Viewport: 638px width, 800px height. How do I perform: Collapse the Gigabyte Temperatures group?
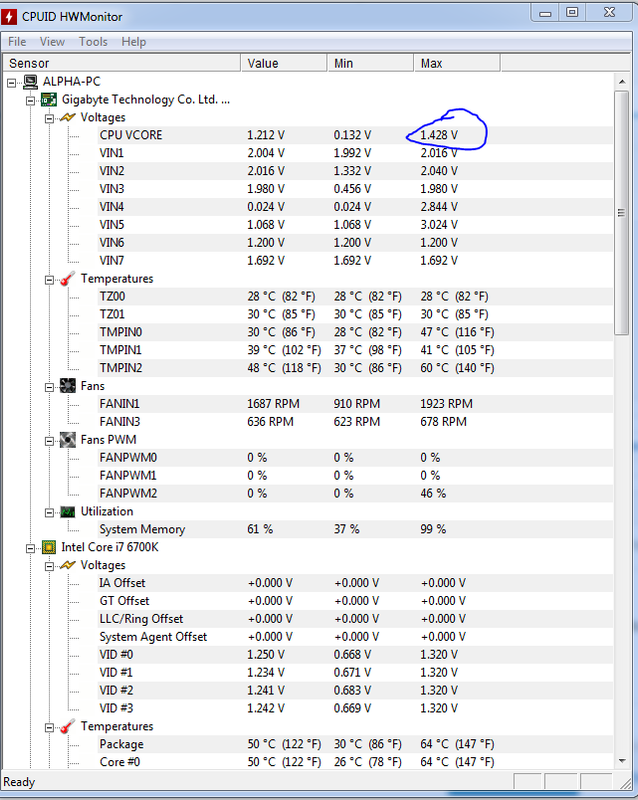(50, 280)
